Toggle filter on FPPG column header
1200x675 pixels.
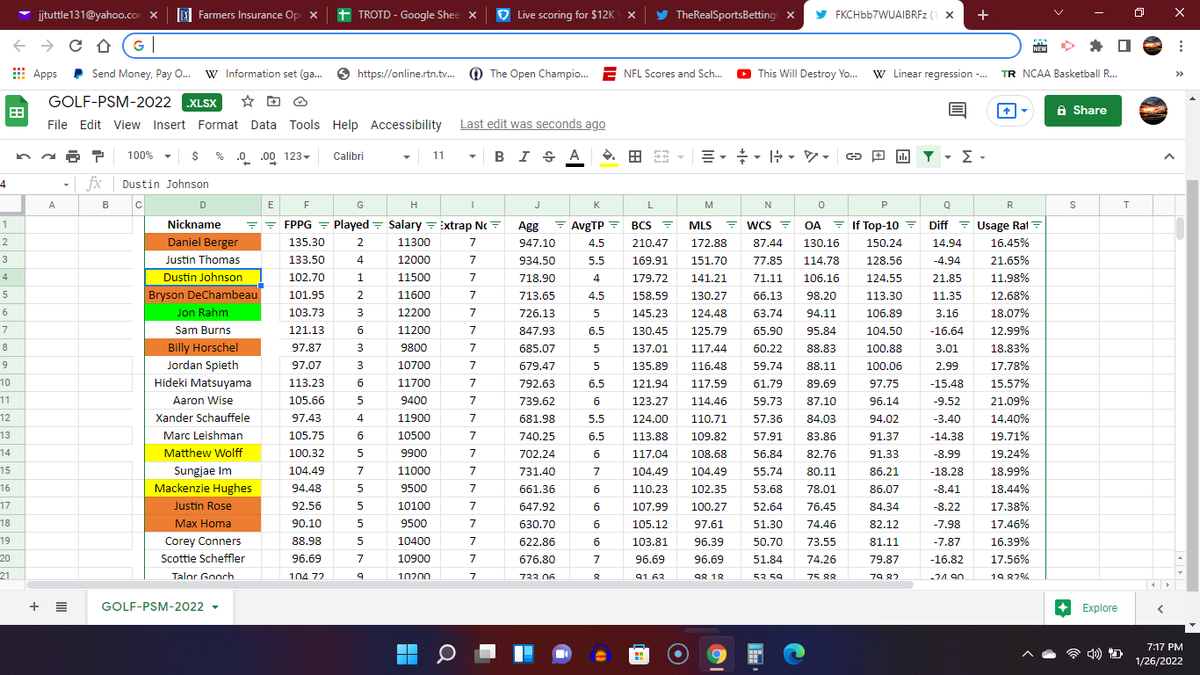323,225
